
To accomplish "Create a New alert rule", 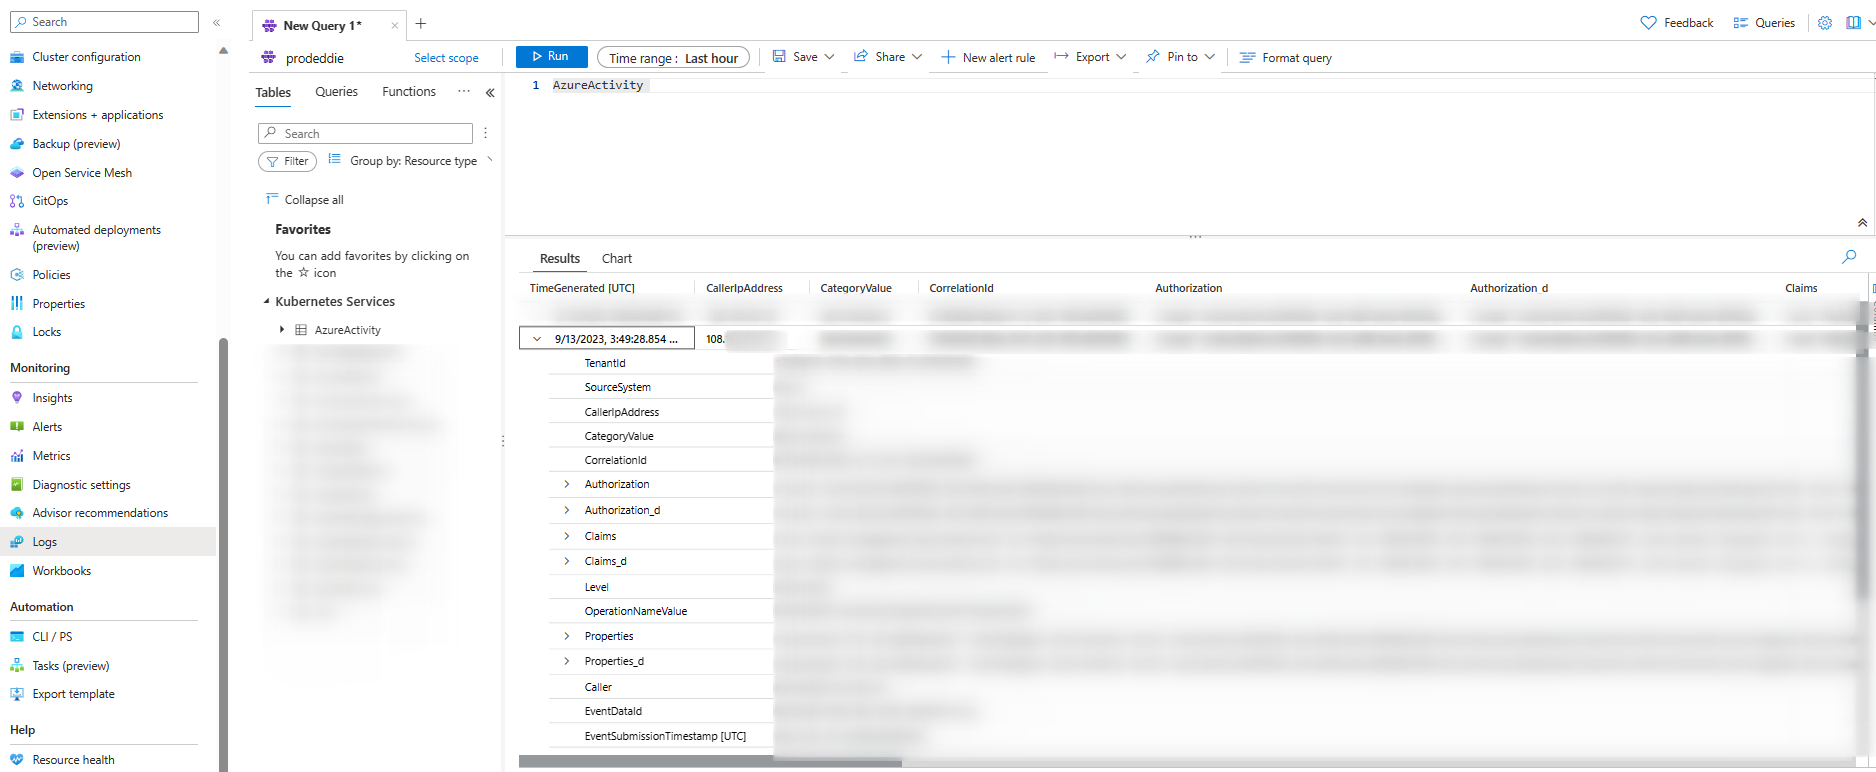I will (x=988, y=58).
